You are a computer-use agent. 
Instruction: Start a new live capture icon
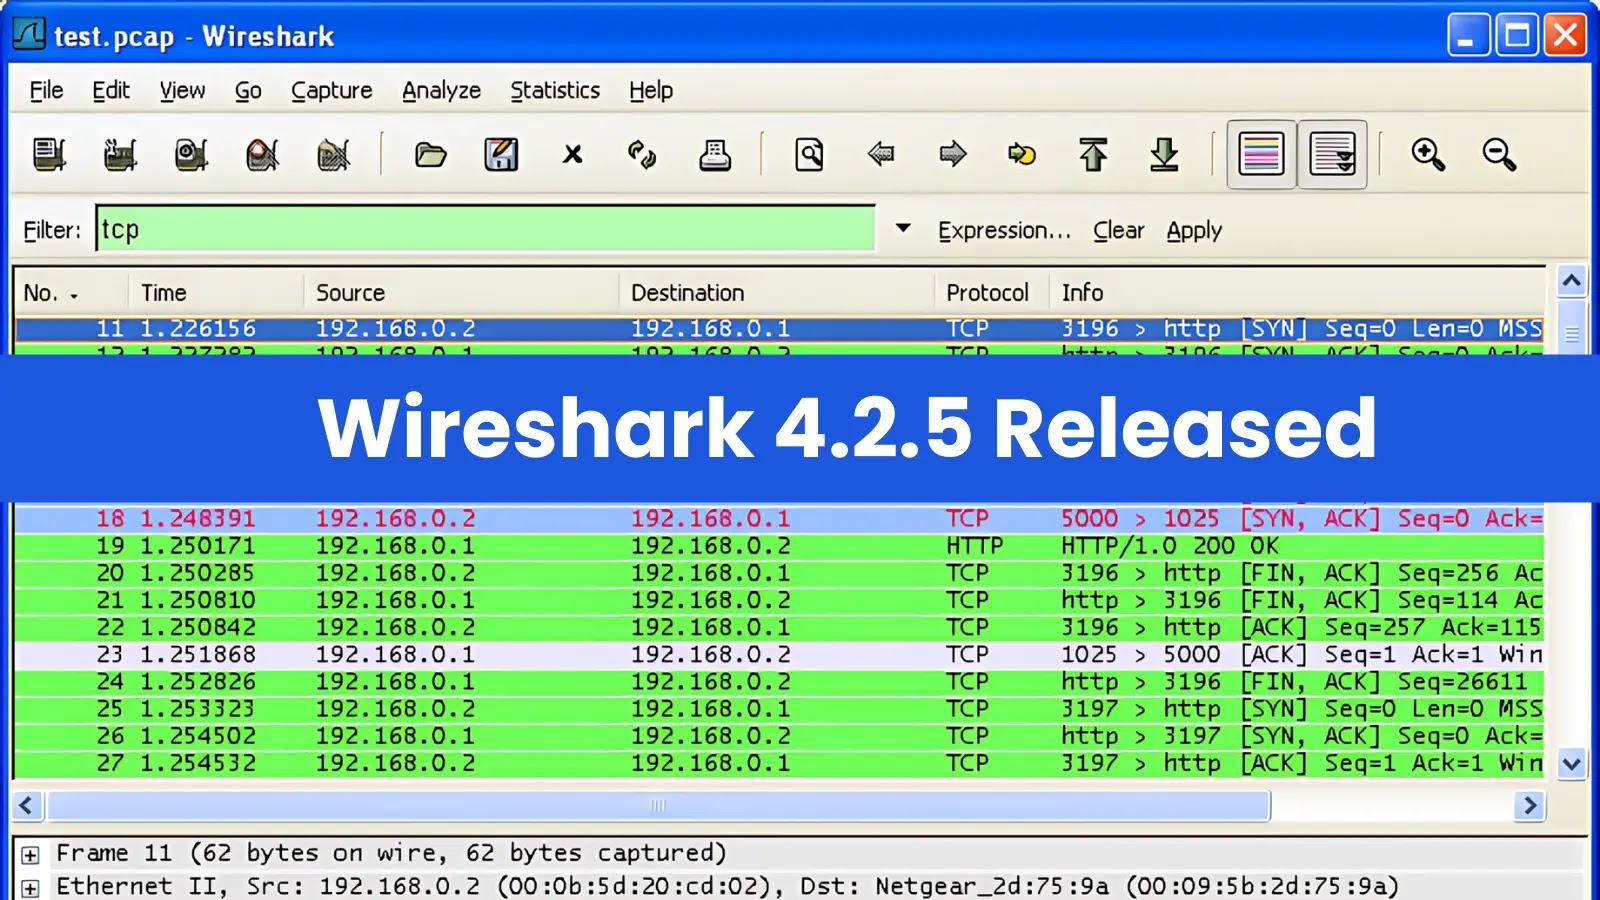point(191,155)
